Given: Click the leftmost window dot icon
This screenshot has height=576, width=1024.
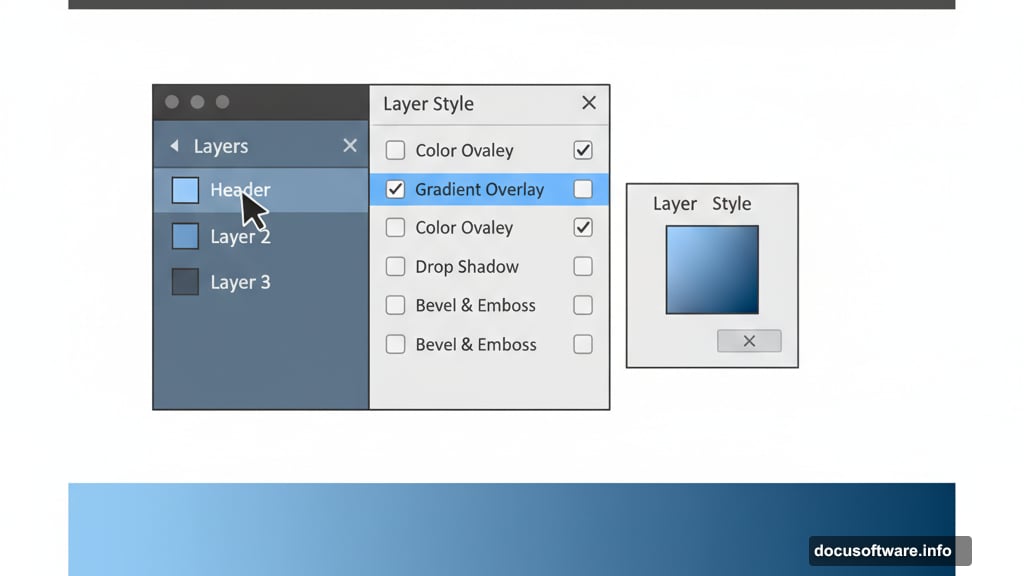Looking at the screenshot, I should (x=171, y=101).
